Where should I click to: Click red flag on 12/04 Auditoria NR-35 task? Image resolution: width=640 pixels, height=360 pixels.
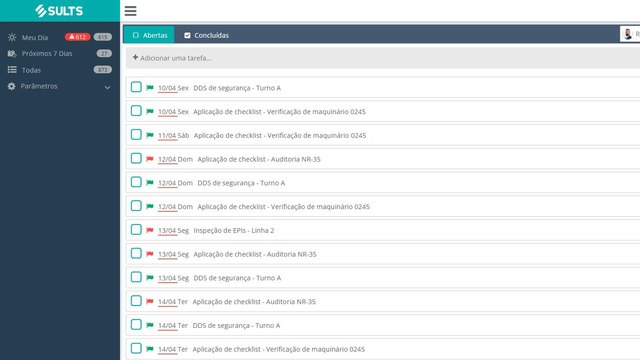point(150,159)
